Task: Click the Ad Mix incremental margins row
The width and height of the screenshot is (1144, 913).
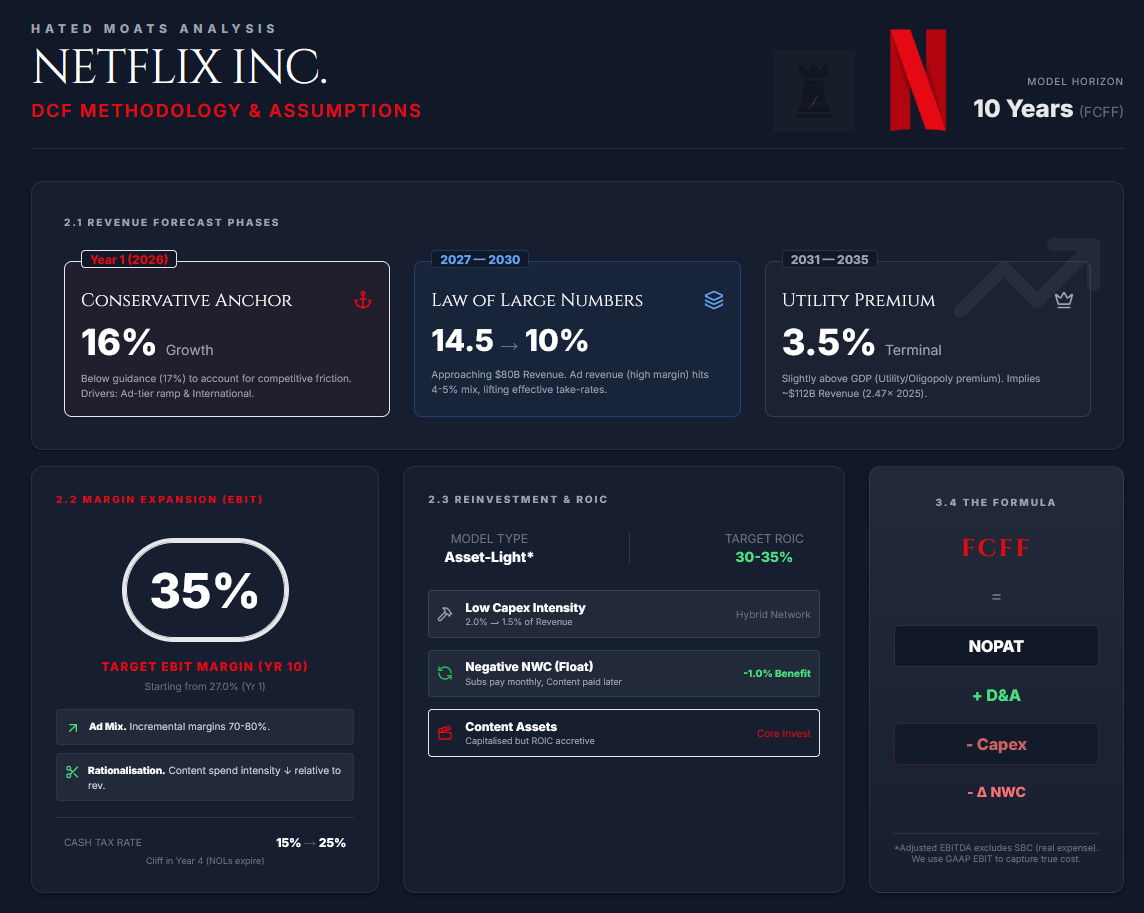Action: click(x=205, y=727)
